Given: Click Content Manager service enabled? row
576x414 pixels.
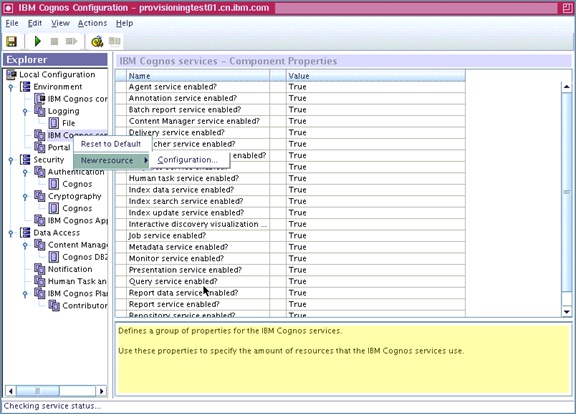Looking at the screenshot, I should click(290, 121).
